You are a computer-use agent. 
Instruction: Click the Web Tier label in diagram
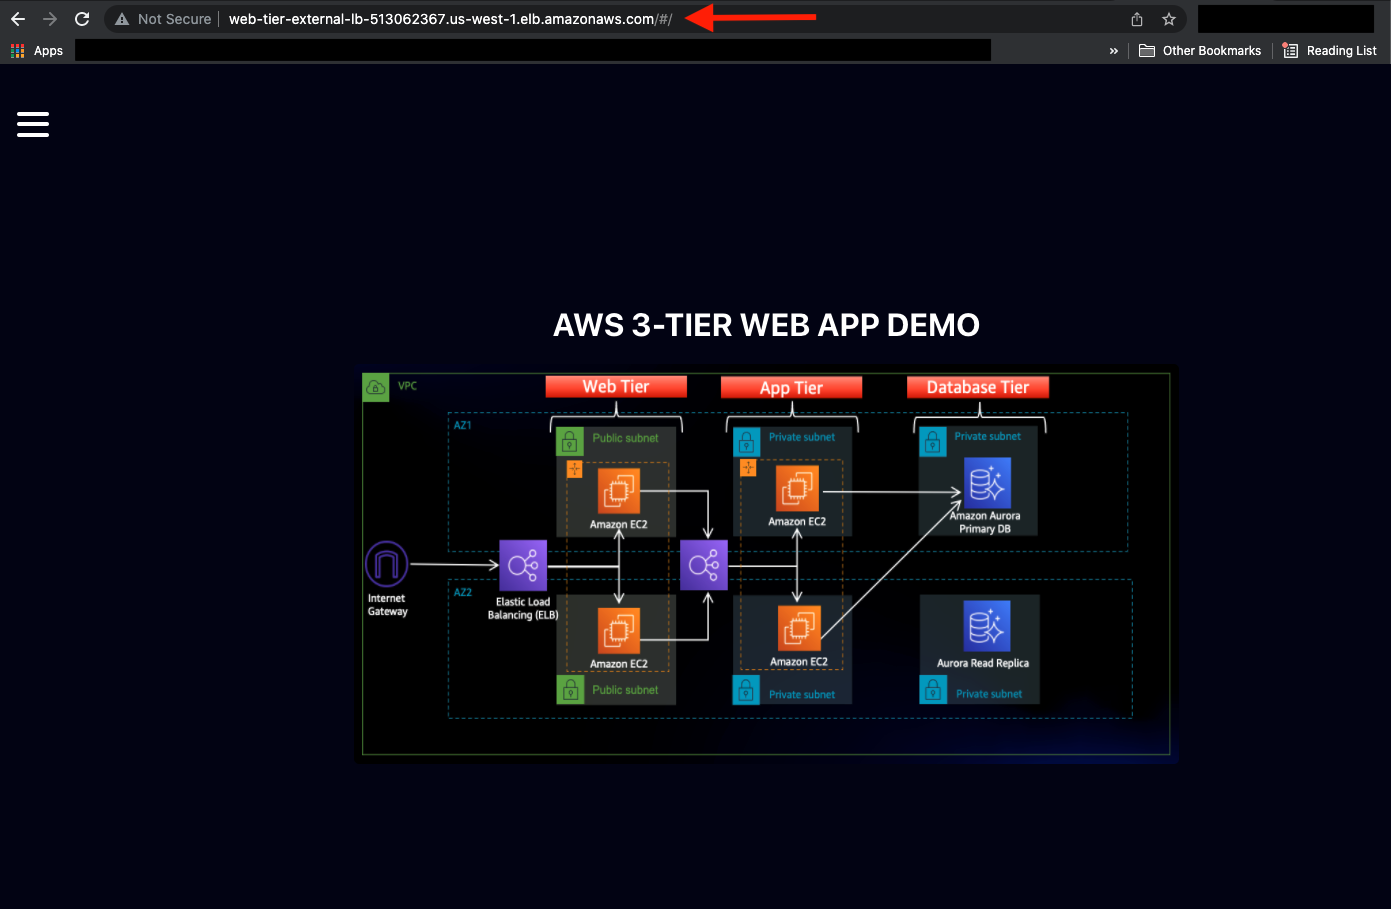tap(616, 387)
